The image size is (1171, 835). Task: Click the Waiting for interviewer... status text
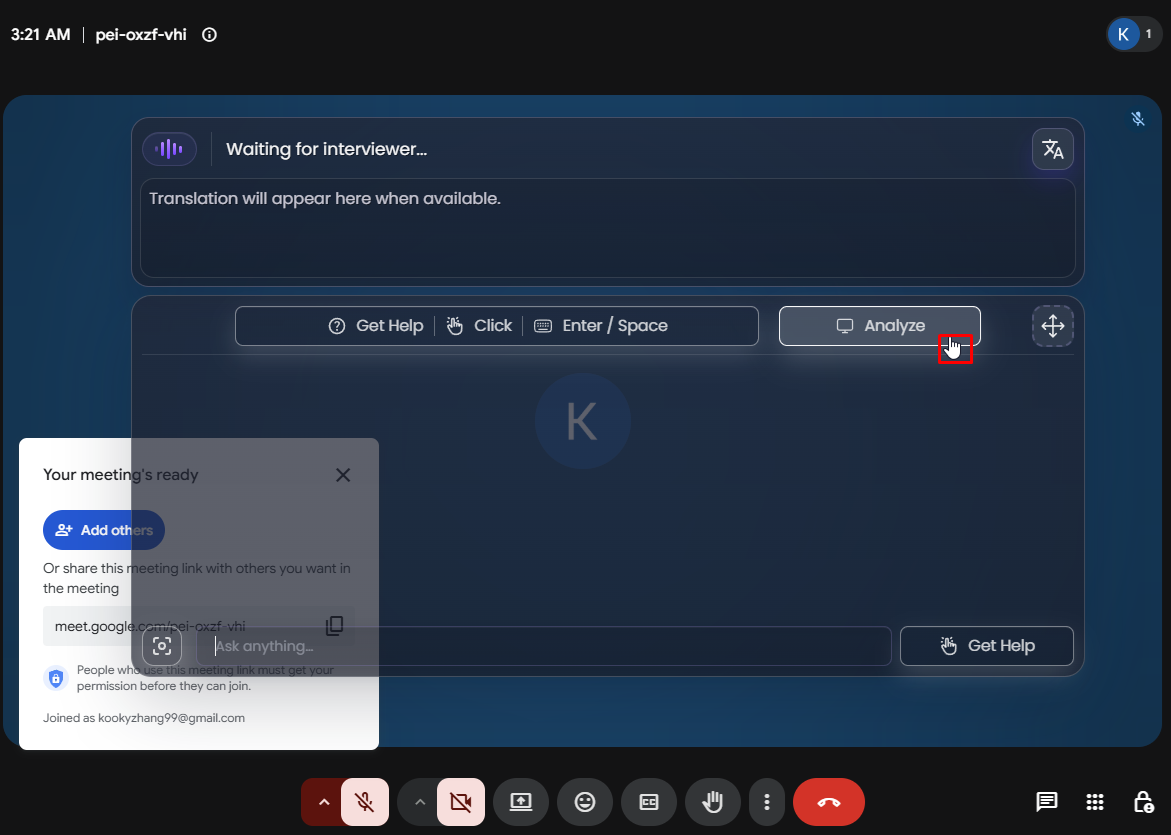pos(326,149)
